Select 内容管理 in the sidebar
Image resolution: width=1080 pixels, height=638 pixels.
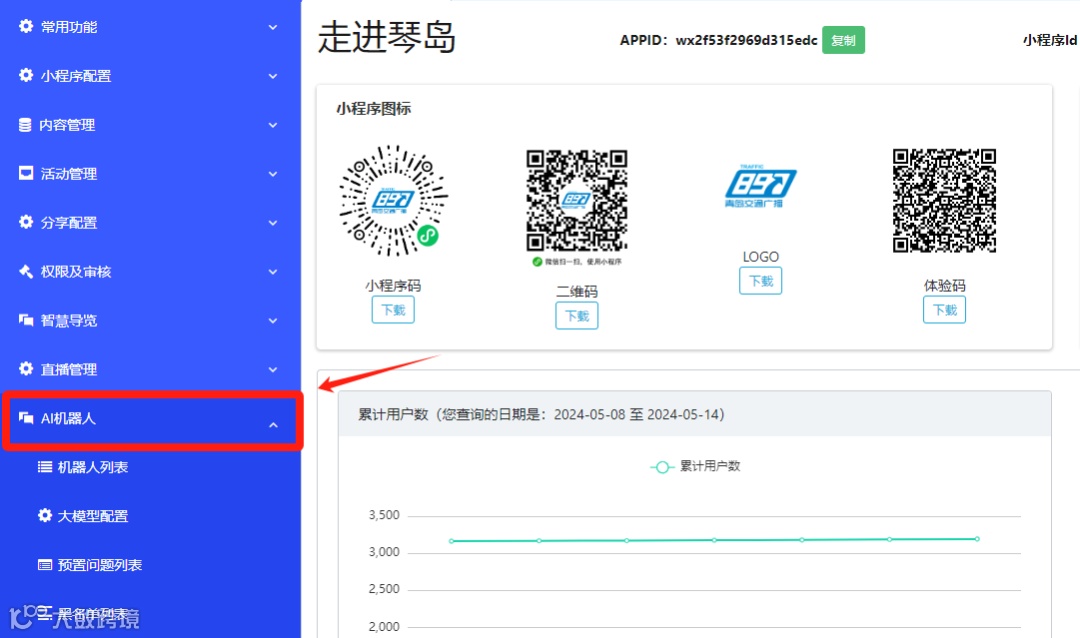pos(150,125)
